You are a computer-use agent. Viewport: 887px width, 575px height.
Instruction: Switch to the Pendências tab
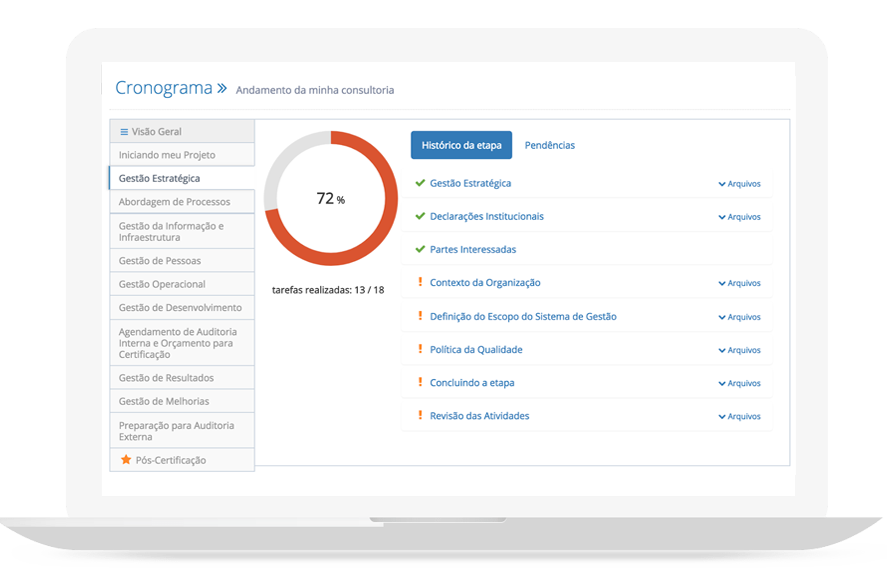[x=549, y=145]
